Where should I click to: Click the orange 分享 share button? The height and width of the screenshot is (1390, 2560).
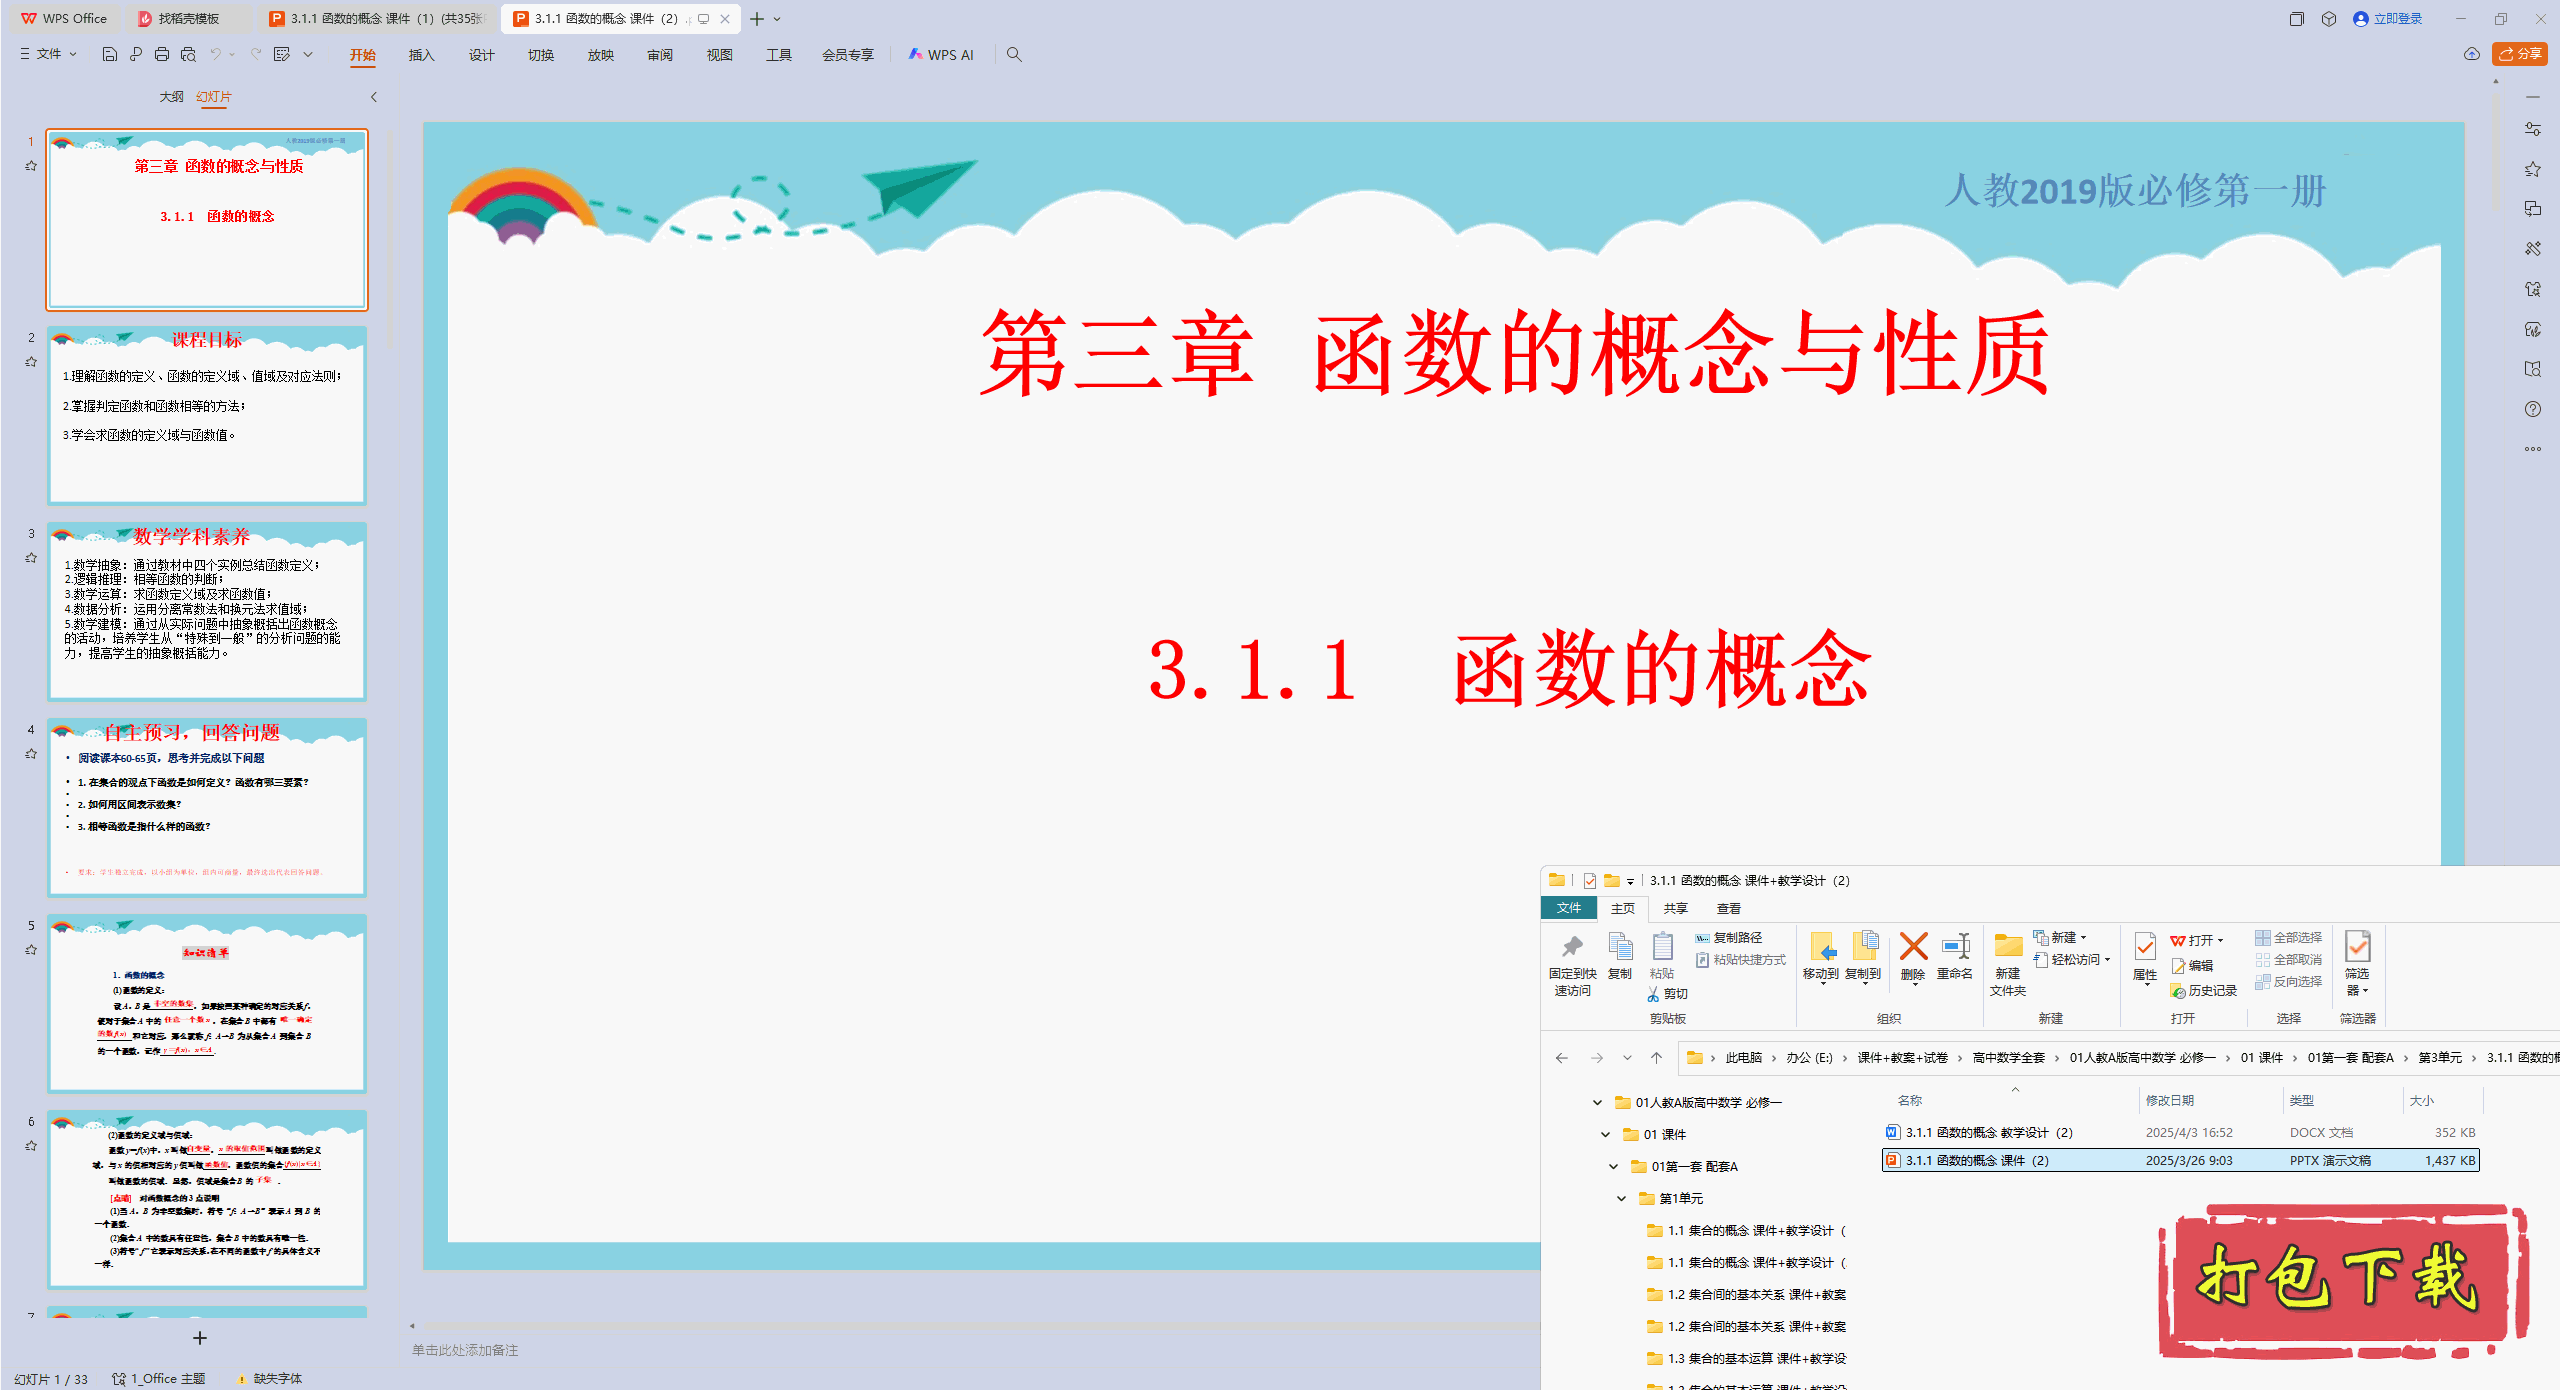(x=2519, y=54)
